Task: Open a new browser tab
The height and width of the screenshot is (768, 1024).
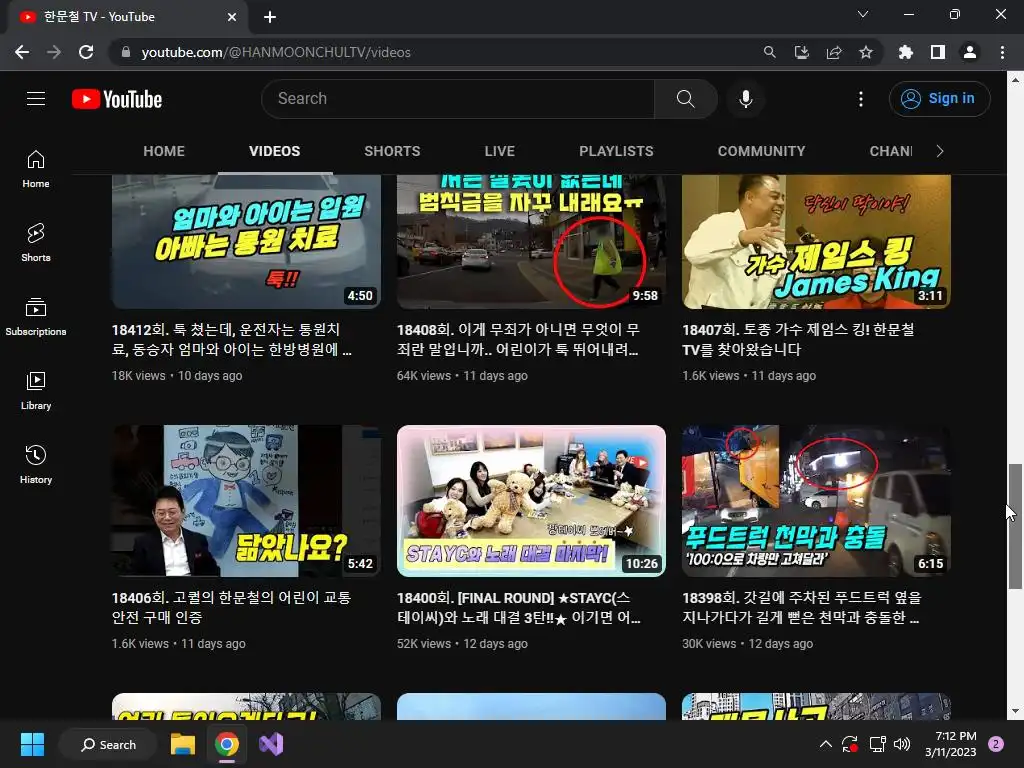Action: pyautogui.click(x=270, y=17)
